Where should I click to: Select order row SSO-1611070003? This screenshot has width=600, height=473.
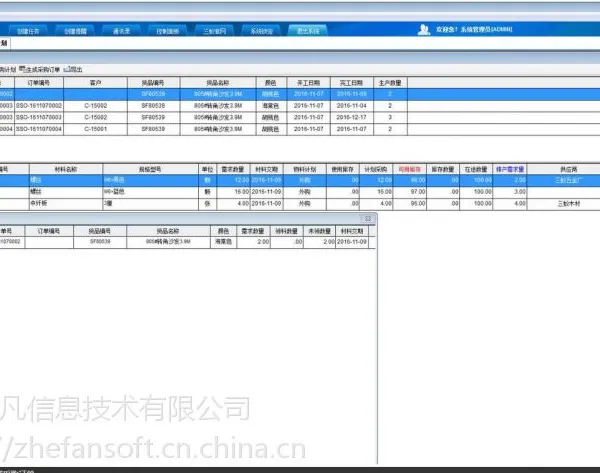[x=300, y=117]
